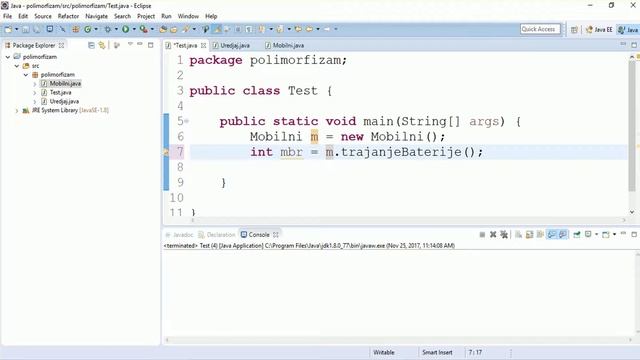Toggle Show Console on standard error
Screen dimensions: 640x360
[x=563, y=235]
